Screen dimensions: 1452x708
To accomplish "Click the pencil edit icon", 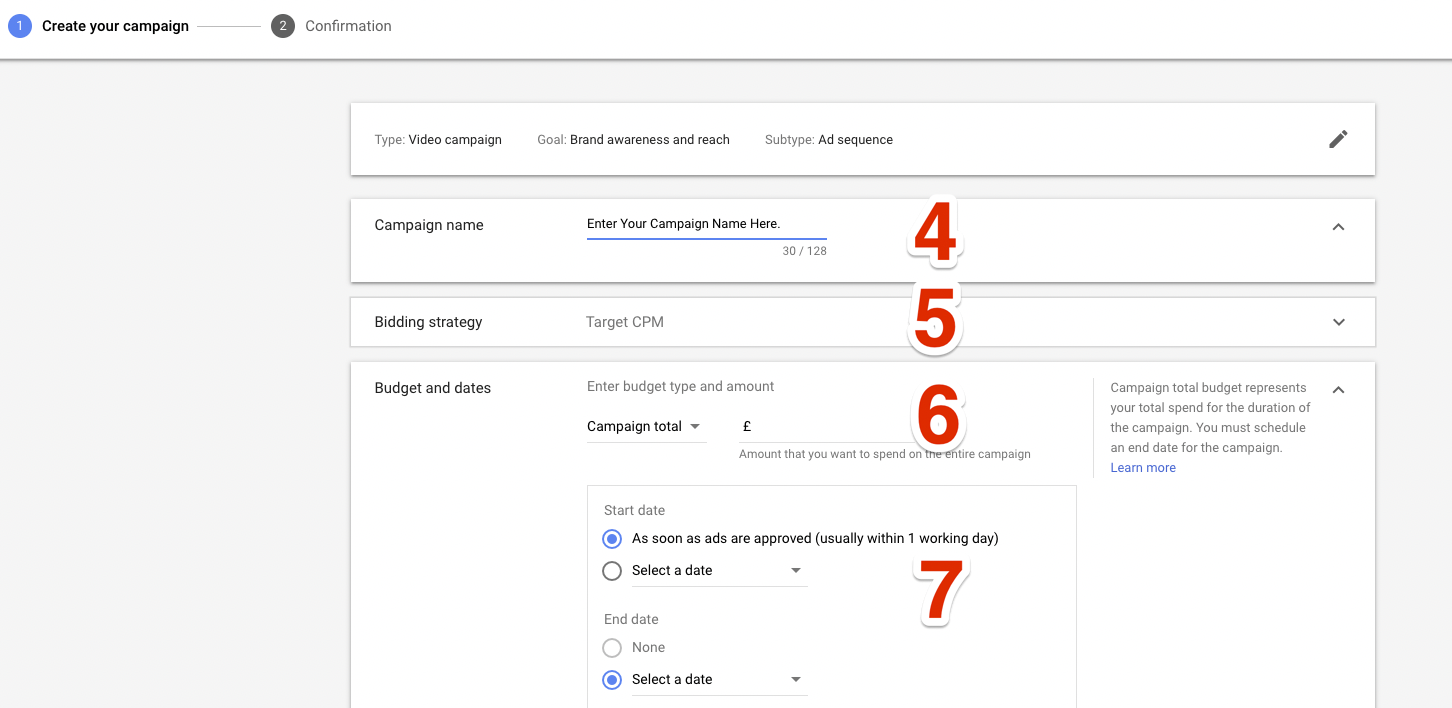I will click(1338, 139).
